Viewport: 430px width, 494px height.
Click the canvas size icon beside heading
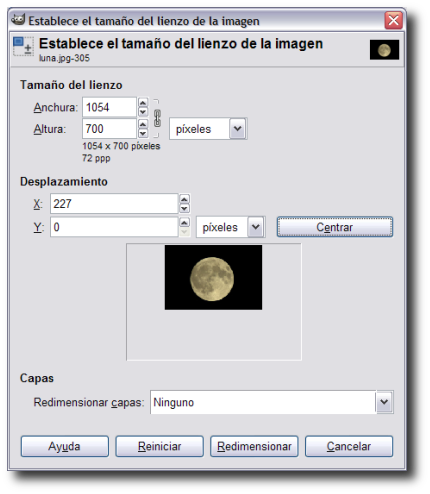click(23, 46)
